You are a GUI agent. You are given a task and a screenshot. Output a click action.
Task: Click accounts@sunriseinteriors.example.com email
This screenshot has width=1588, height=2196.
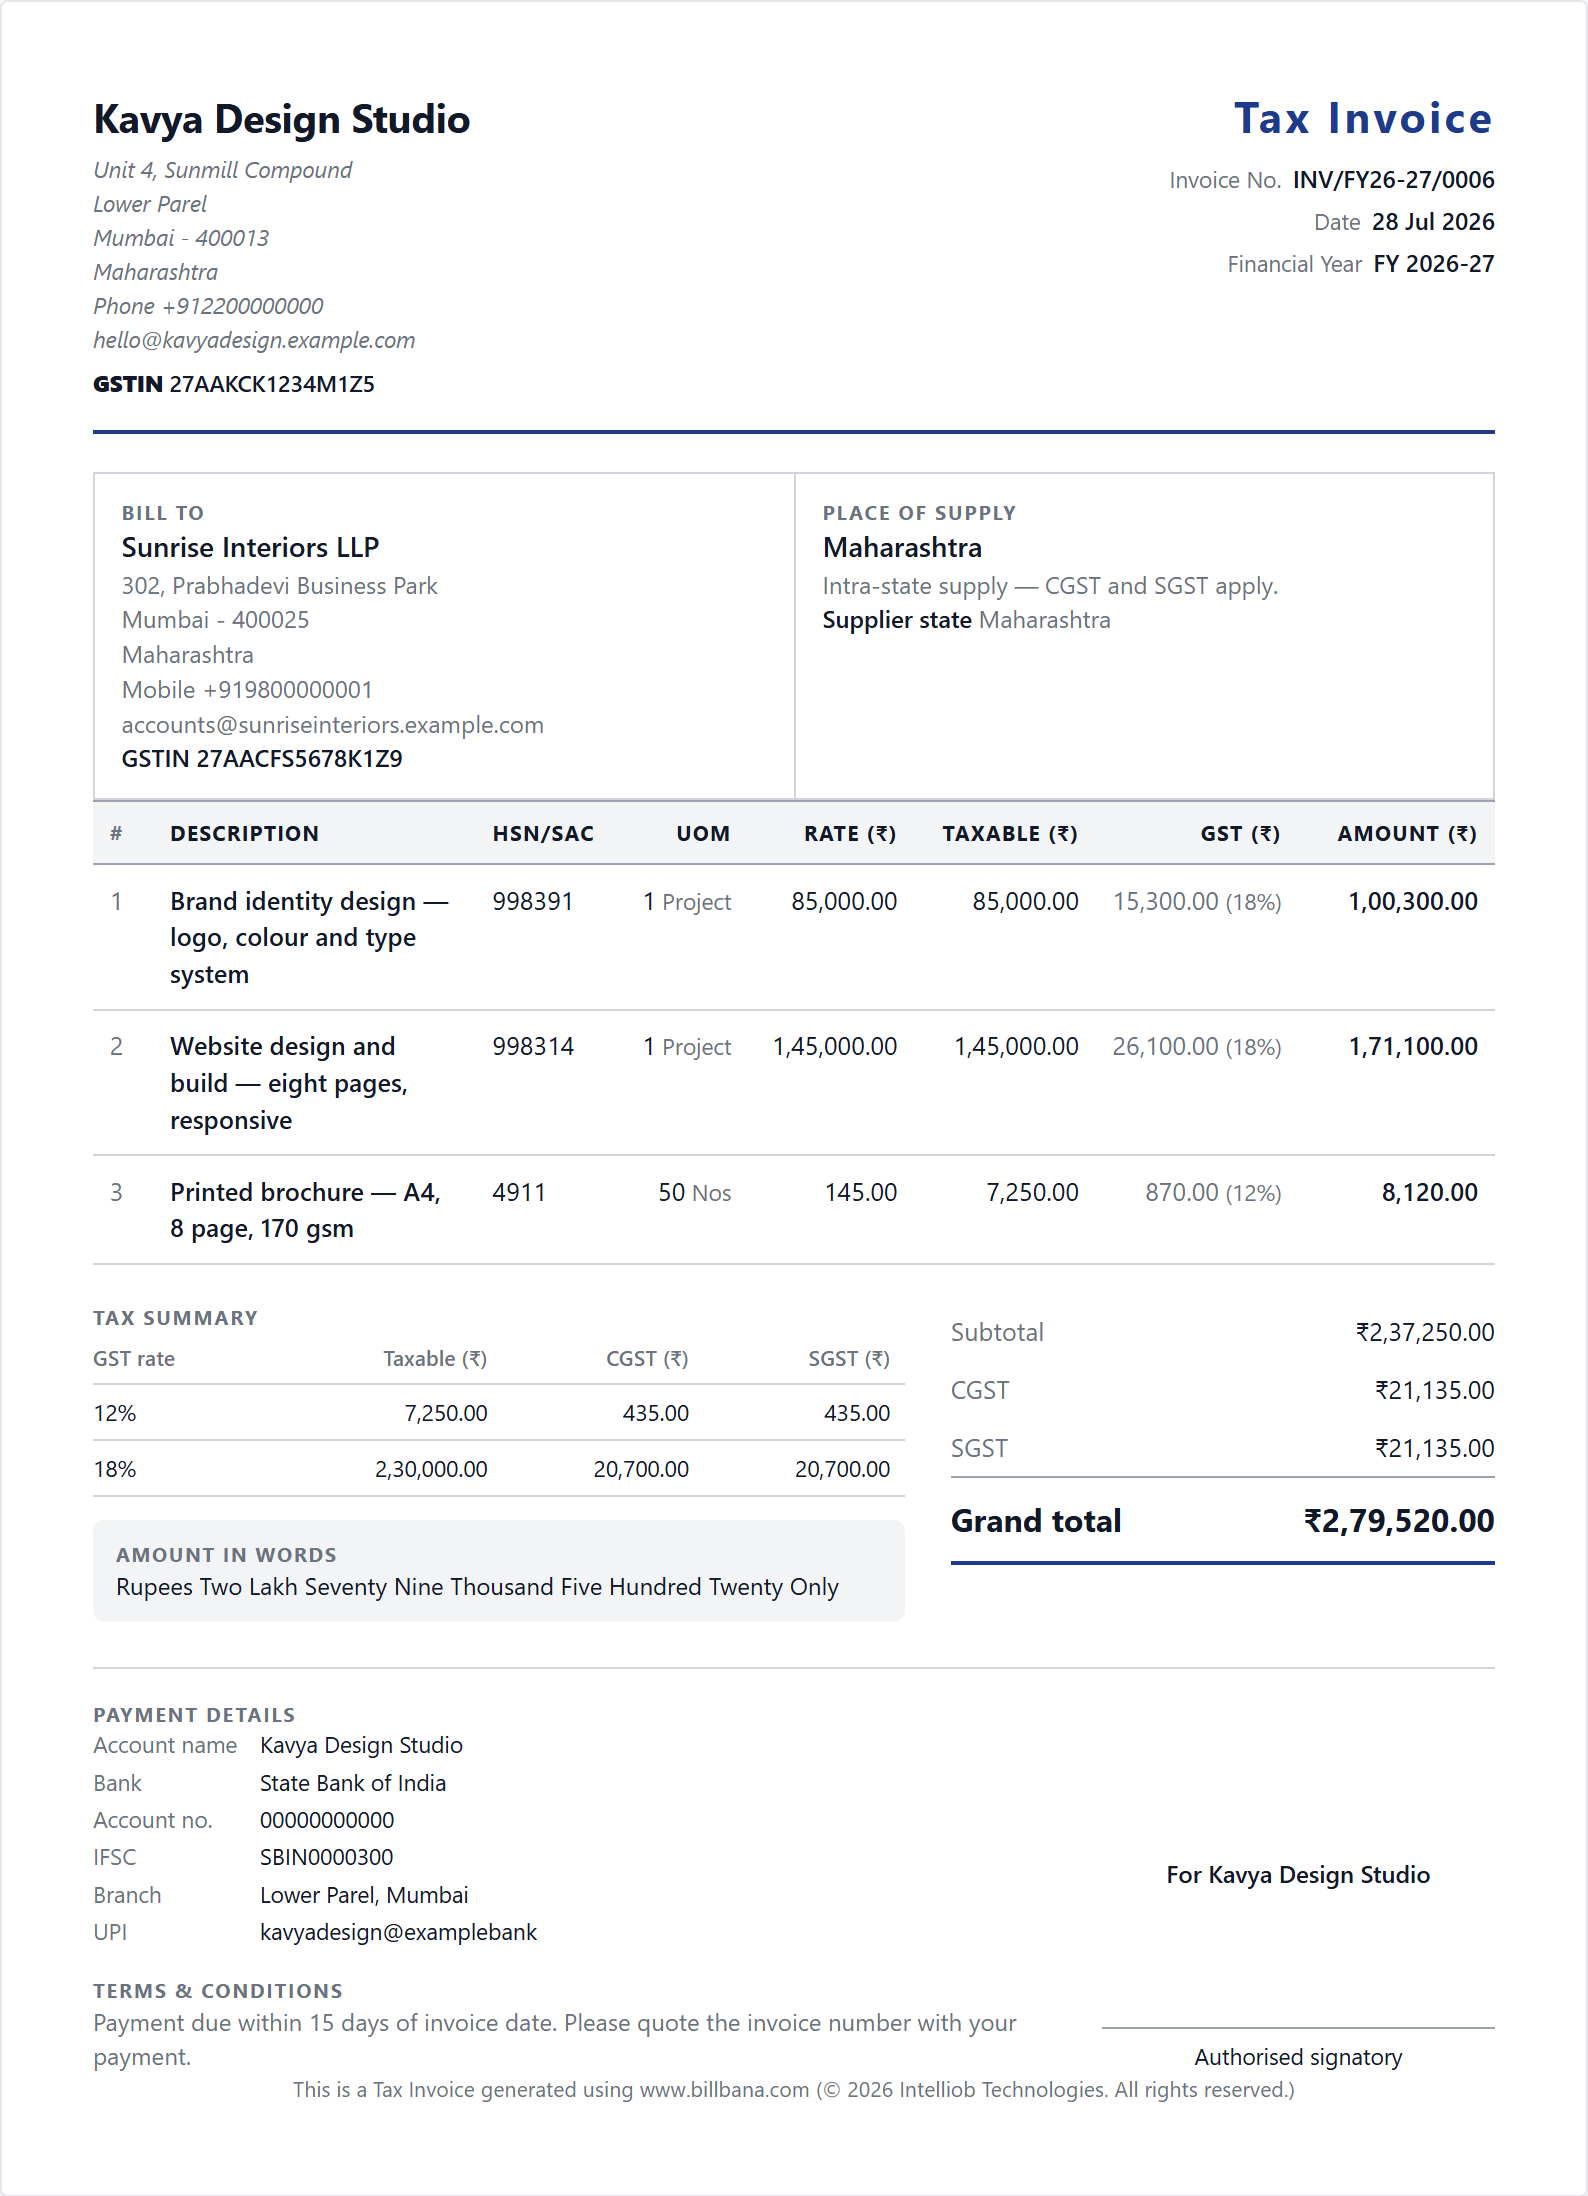pyautogui.click(x=333, y=725)
